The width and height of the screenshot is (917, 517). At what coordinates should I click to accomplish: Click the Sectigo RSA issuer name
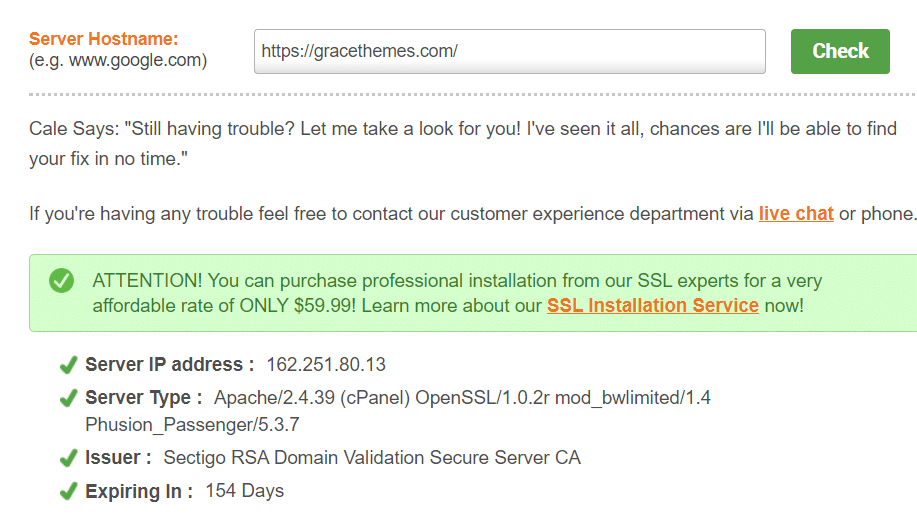click(372, 458)
